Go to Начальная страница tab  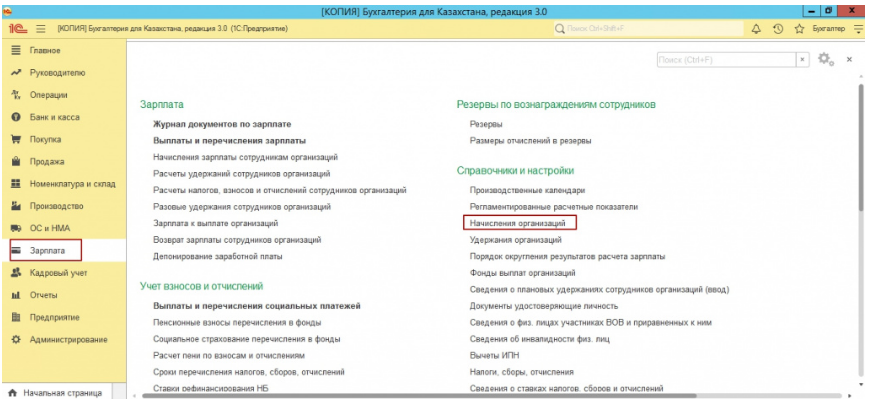coord(56,393)
